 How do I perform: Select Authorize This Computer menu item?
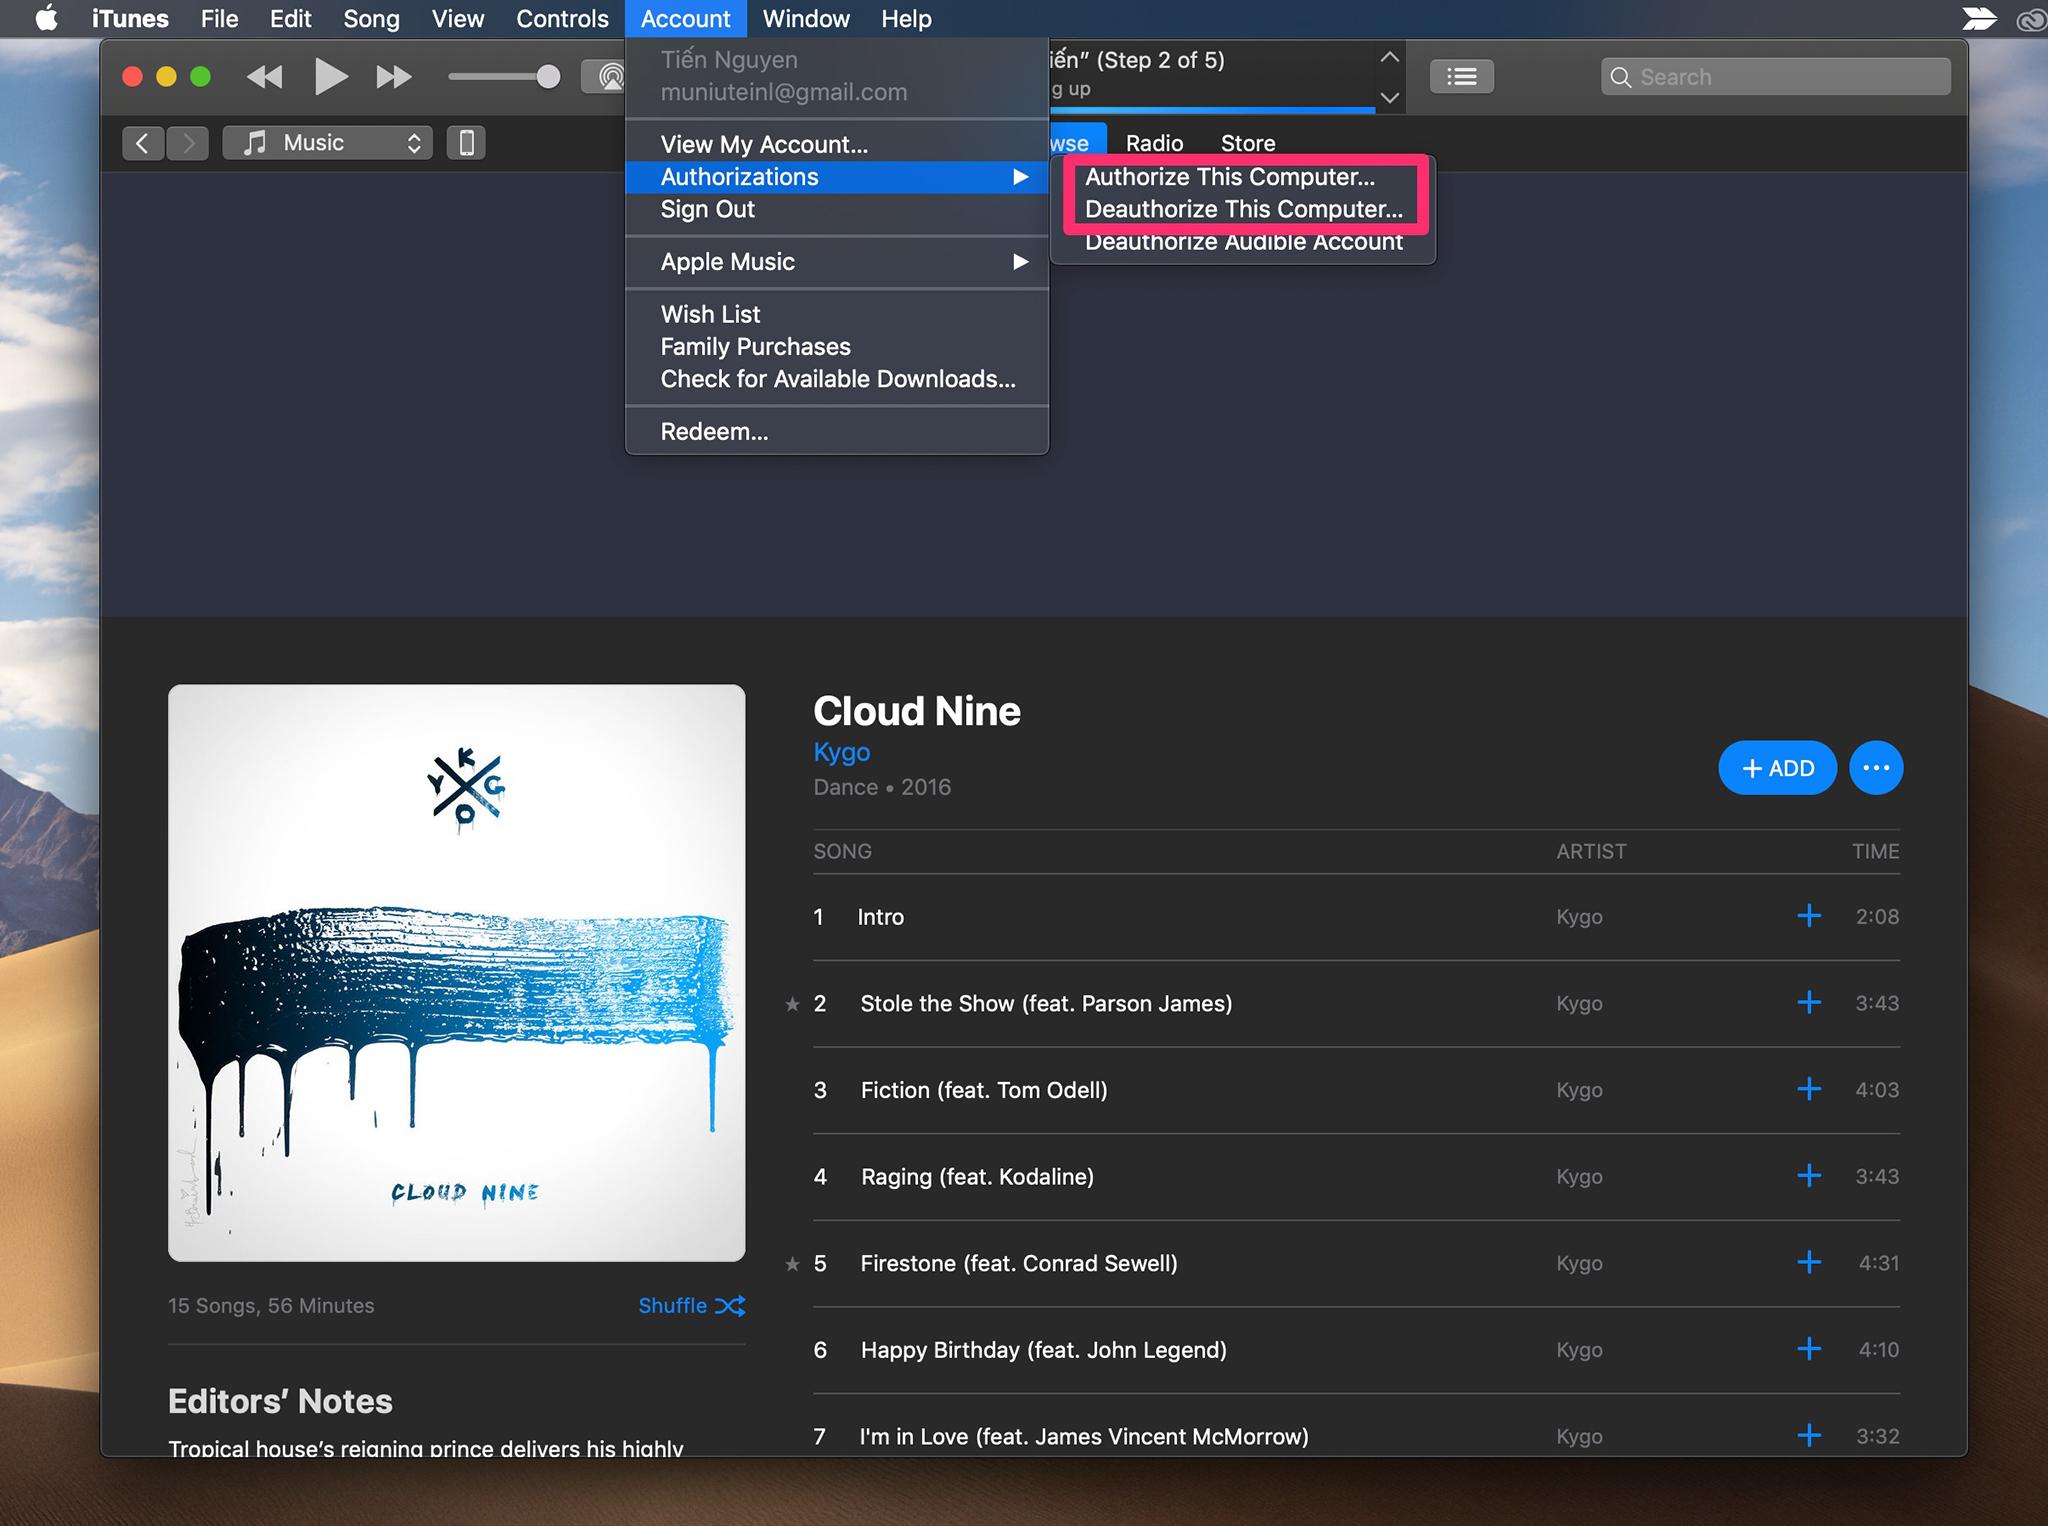(1230, 177)
